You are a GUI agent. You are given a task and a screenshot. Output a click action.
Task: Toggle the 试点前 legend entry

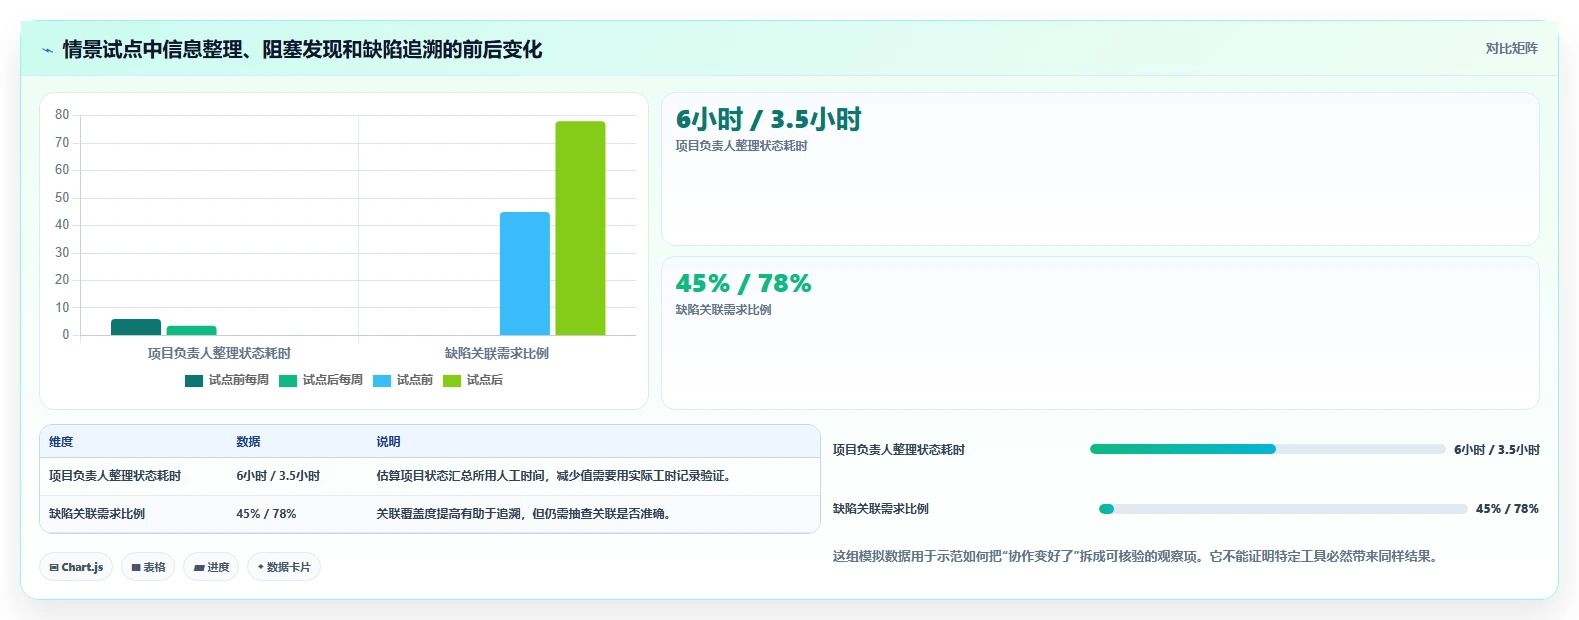[403, 380]
